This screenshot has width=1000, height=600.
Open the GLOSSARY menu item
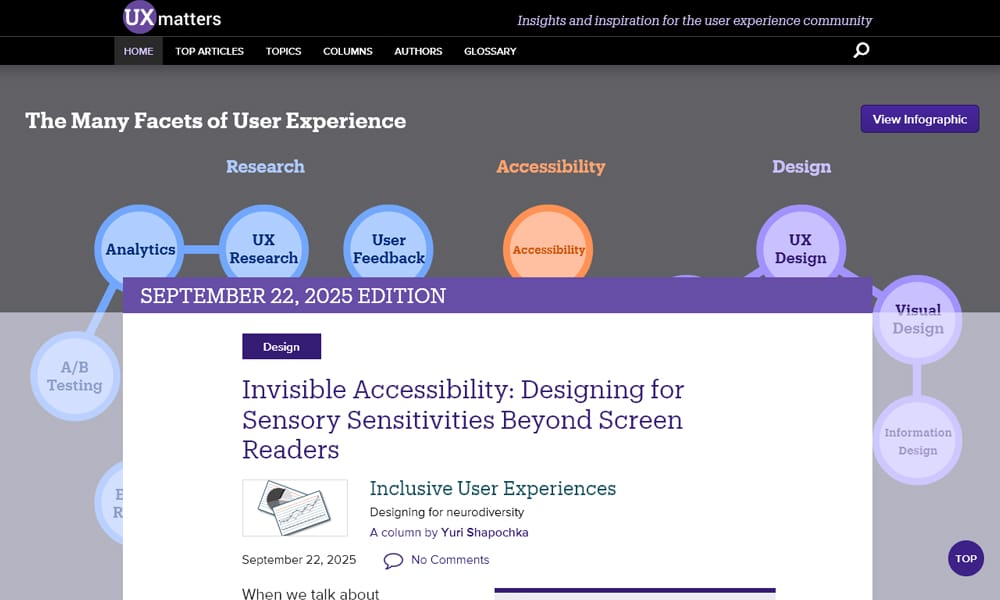(x=490, y=51)
